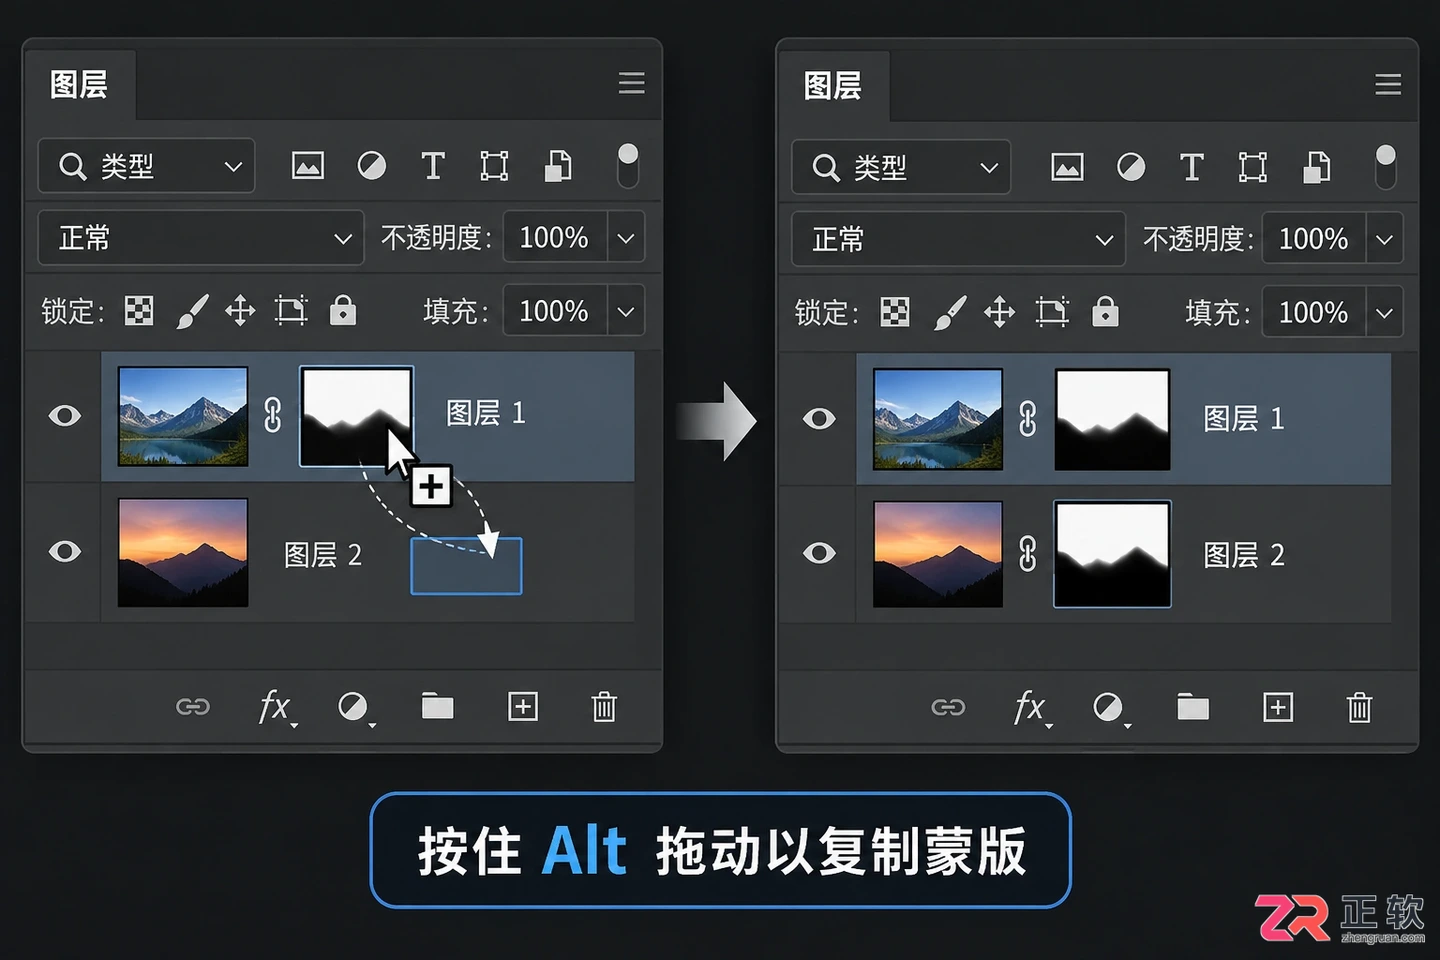Click 图层 1 mask thumbnail, right panel
Viewport: 1440px width, 960px height.
tap(1112, 419)
